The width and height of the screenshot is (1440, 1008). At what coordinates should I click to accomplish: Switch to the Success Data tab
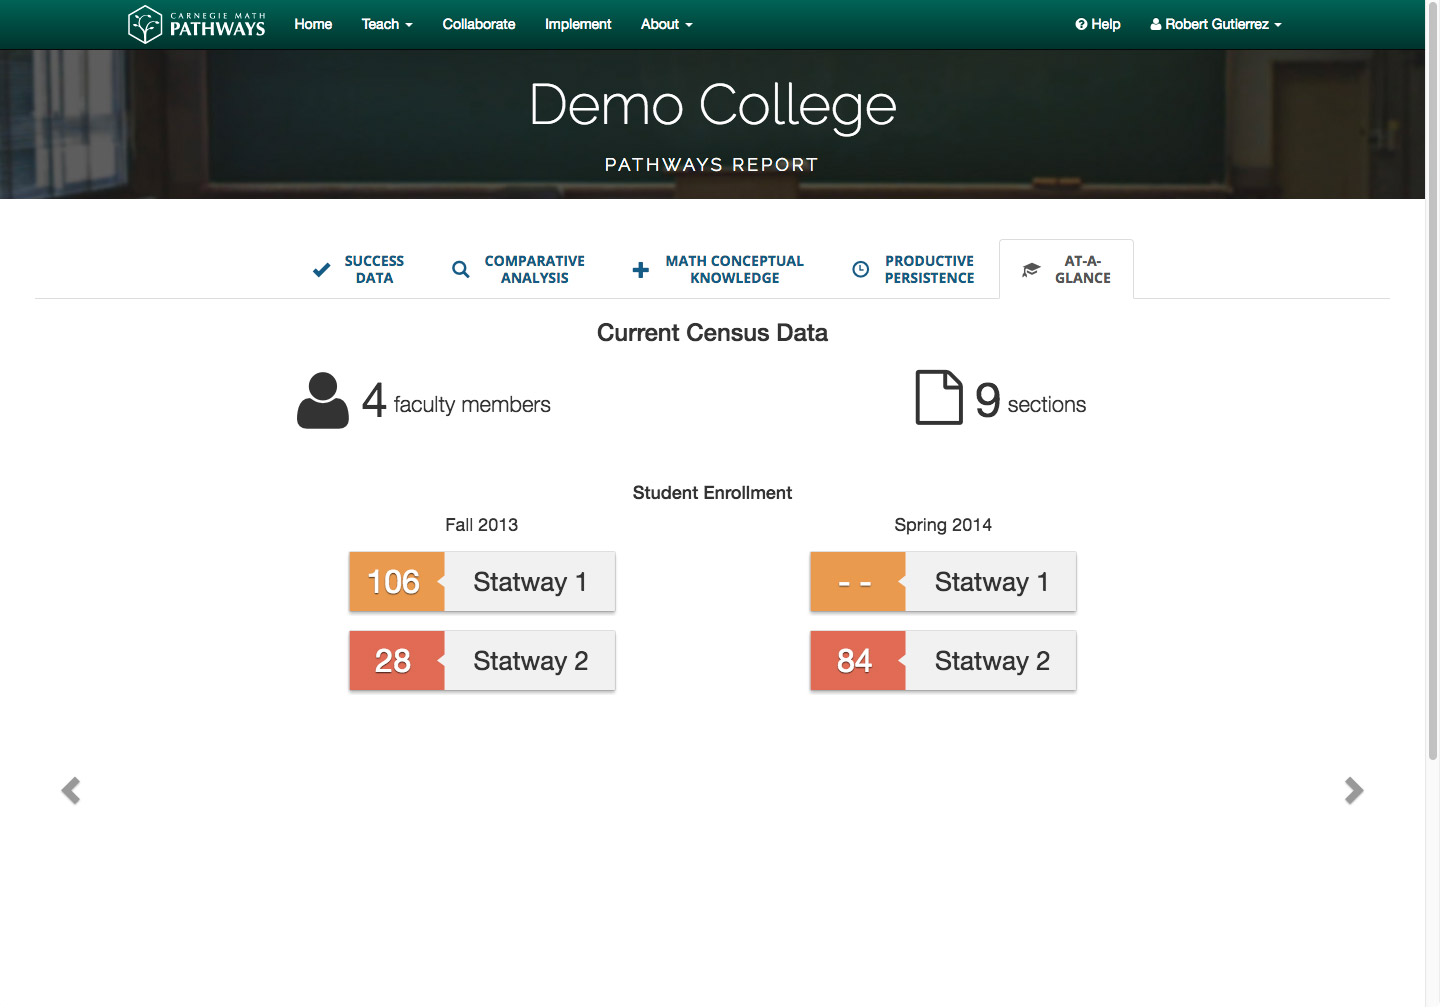coord(359,269)
